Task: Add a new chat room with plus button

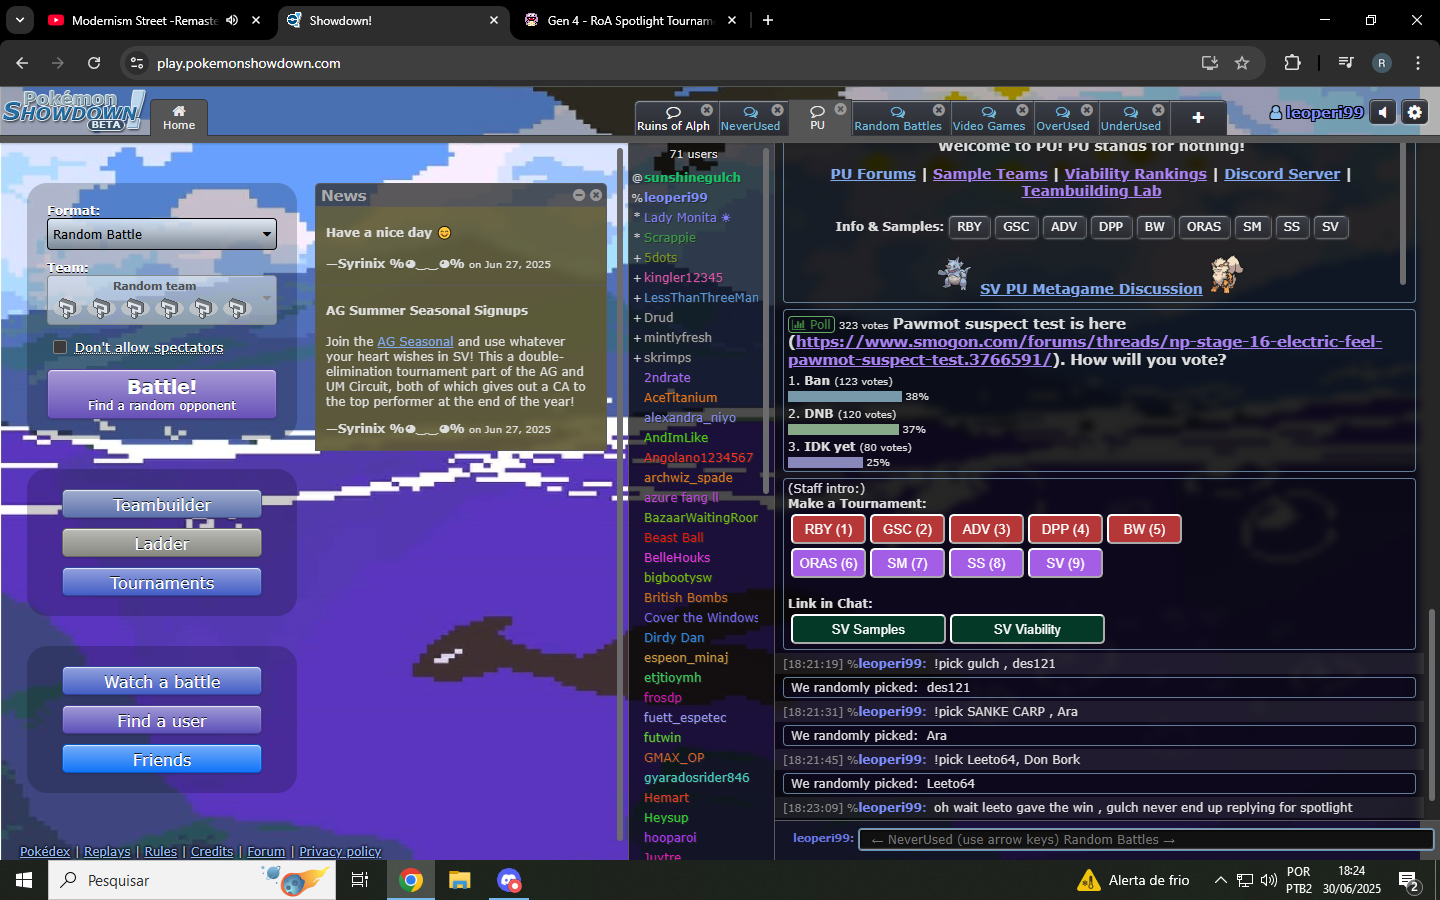Action: pos(1198,118)
